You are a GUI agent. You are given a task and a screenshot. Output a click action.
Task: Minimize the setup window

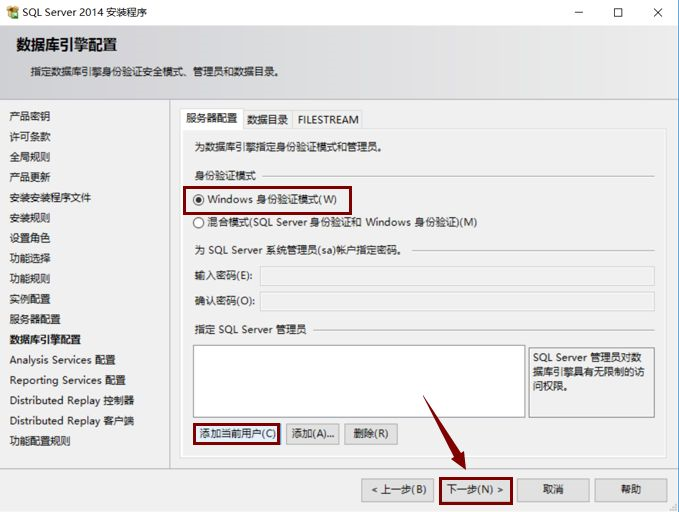click(579, 13)
